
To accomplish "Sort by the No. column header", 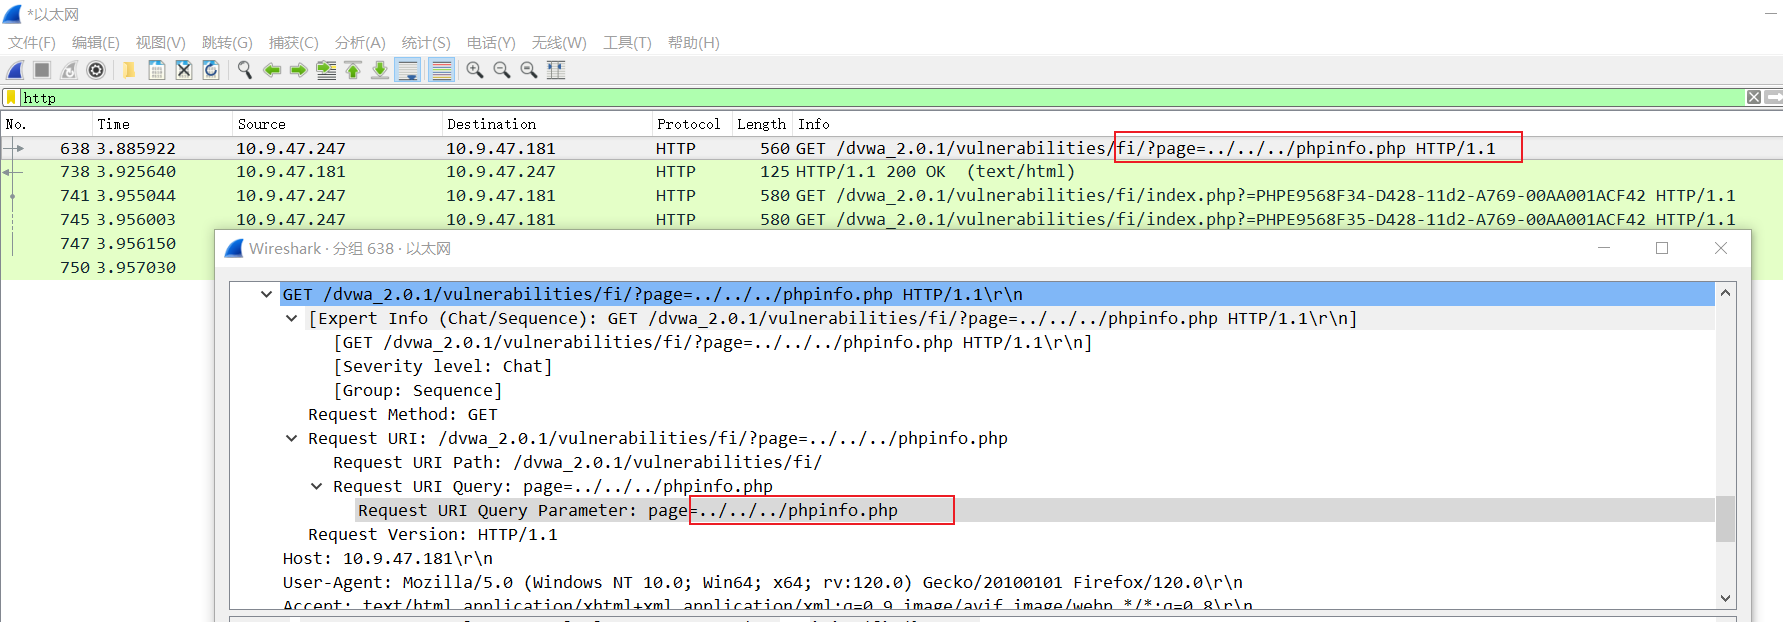I will click(x=47, y=124).
